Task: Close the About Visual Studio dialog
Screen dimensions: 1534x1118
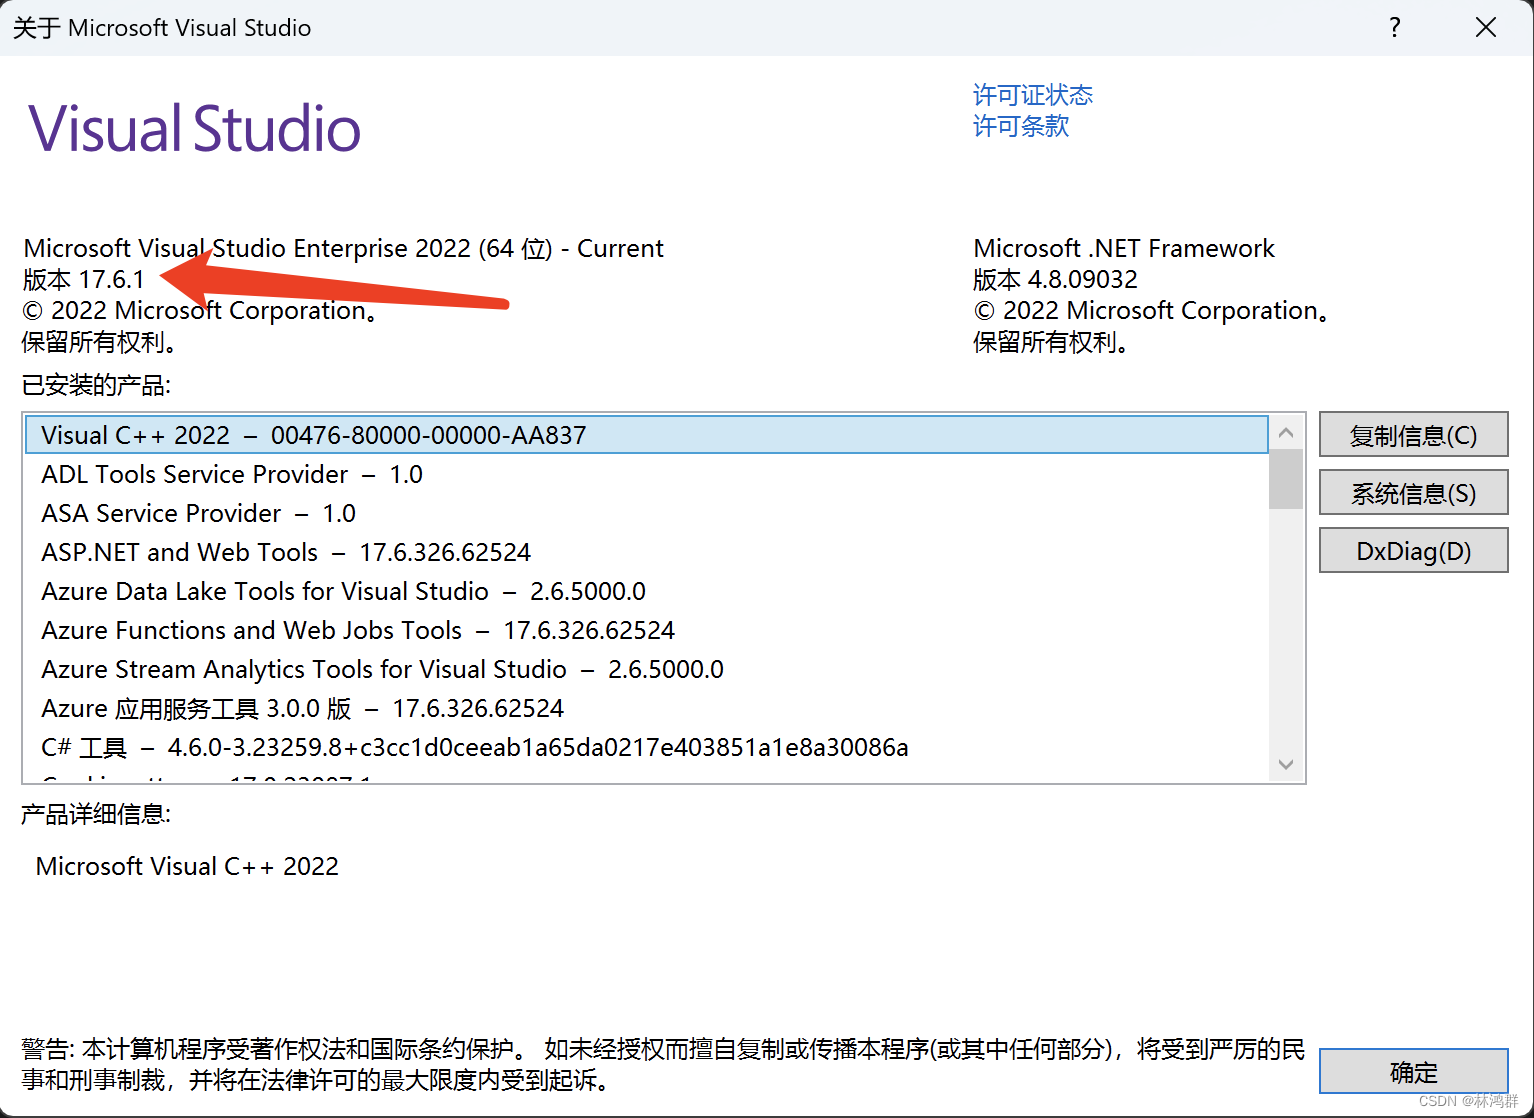Action: pyautogui.click(x=1486, y=27)
